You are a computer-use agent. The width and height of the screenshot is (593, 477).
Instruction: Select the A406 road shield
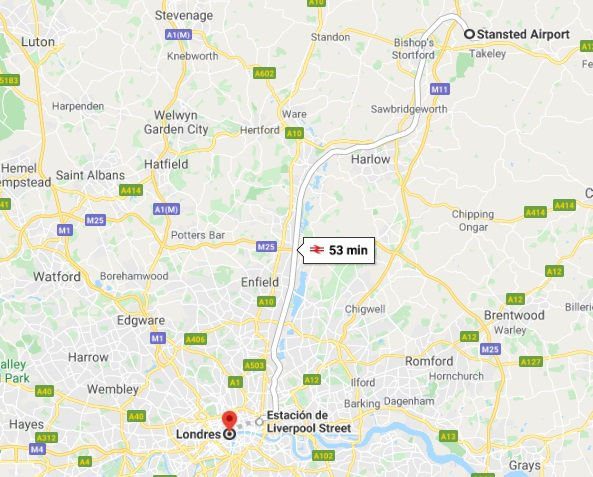click(x=196, y=339)
